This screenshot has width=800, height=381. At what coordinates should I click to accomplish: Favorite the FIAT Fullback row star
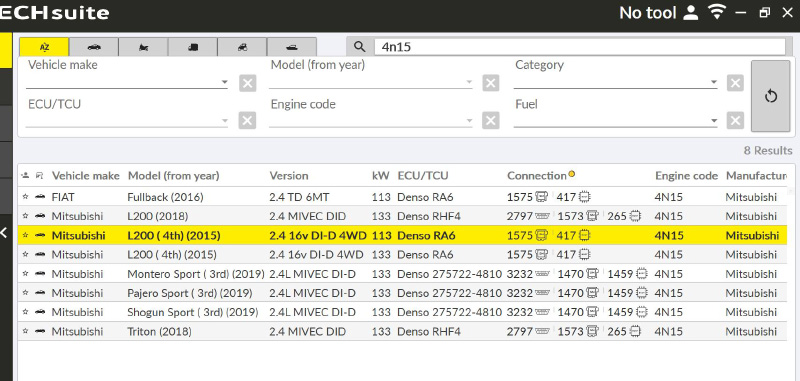25,197
